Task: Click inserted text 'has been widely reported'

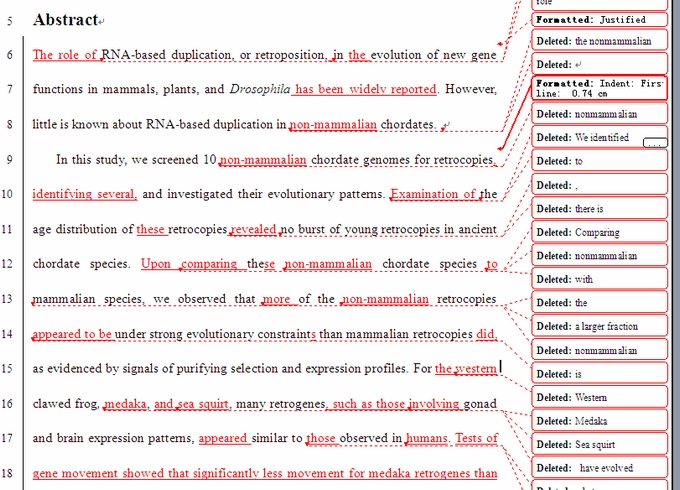Action: (x=366, y=89)
